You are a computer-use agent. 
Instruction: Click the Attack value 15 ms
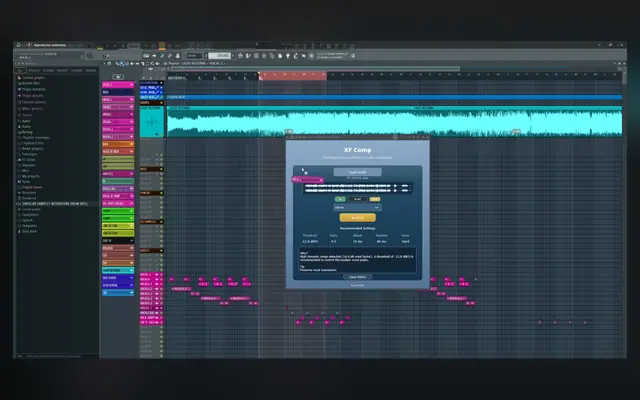pyautogui.click(x=358, y=242)
